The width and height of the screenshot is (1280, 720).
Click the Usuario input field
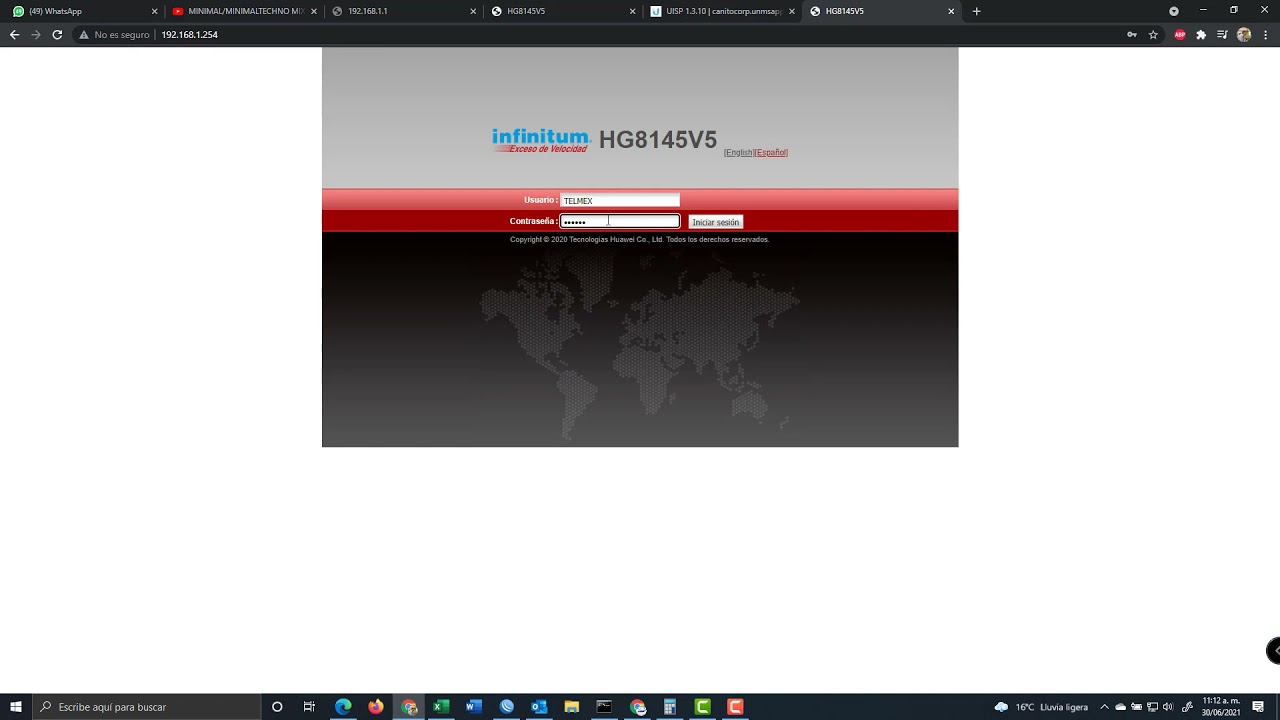tap(620, 200)
